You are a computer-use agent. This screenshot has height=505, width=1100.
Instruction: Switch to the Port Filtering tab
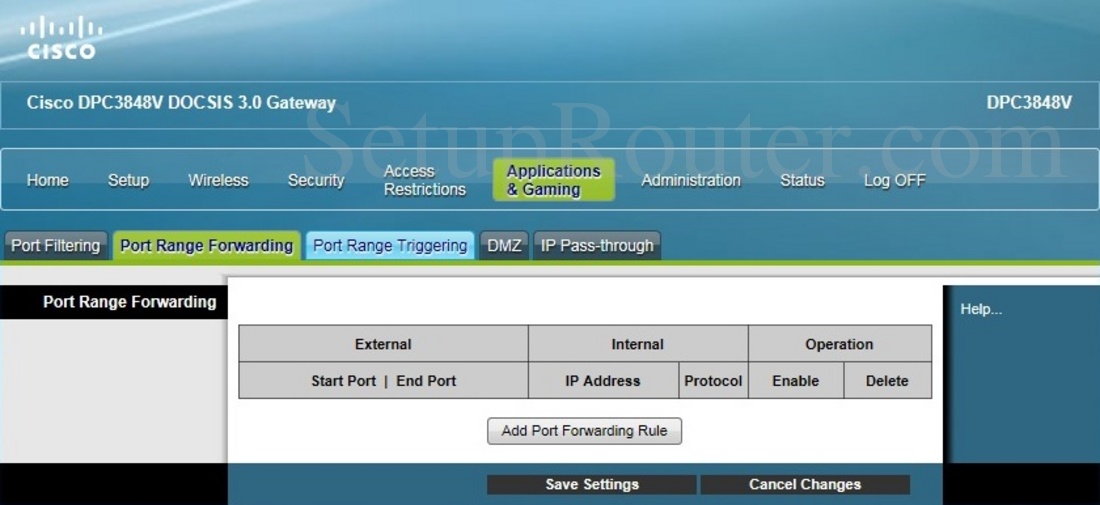[56, 246]
